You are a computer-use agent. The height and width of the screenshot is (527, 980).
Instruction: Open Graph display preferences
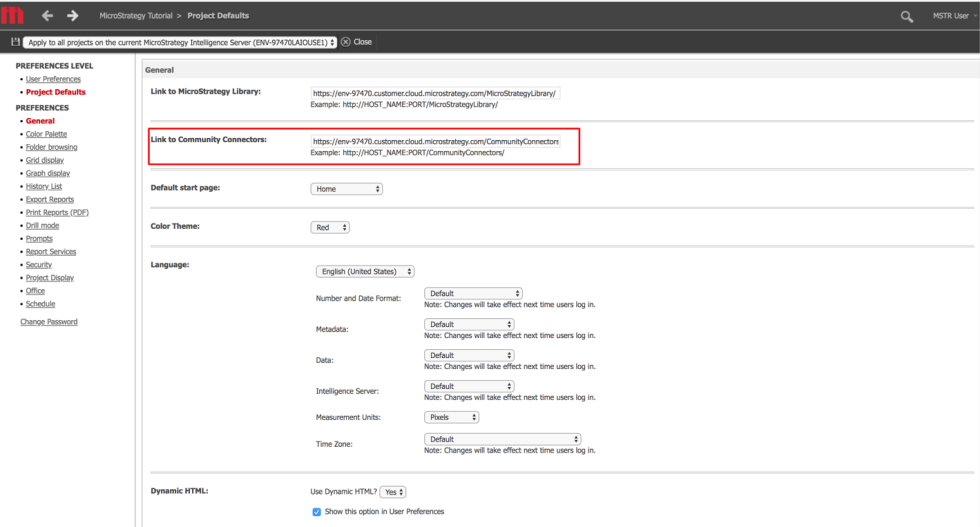[48, 173]
